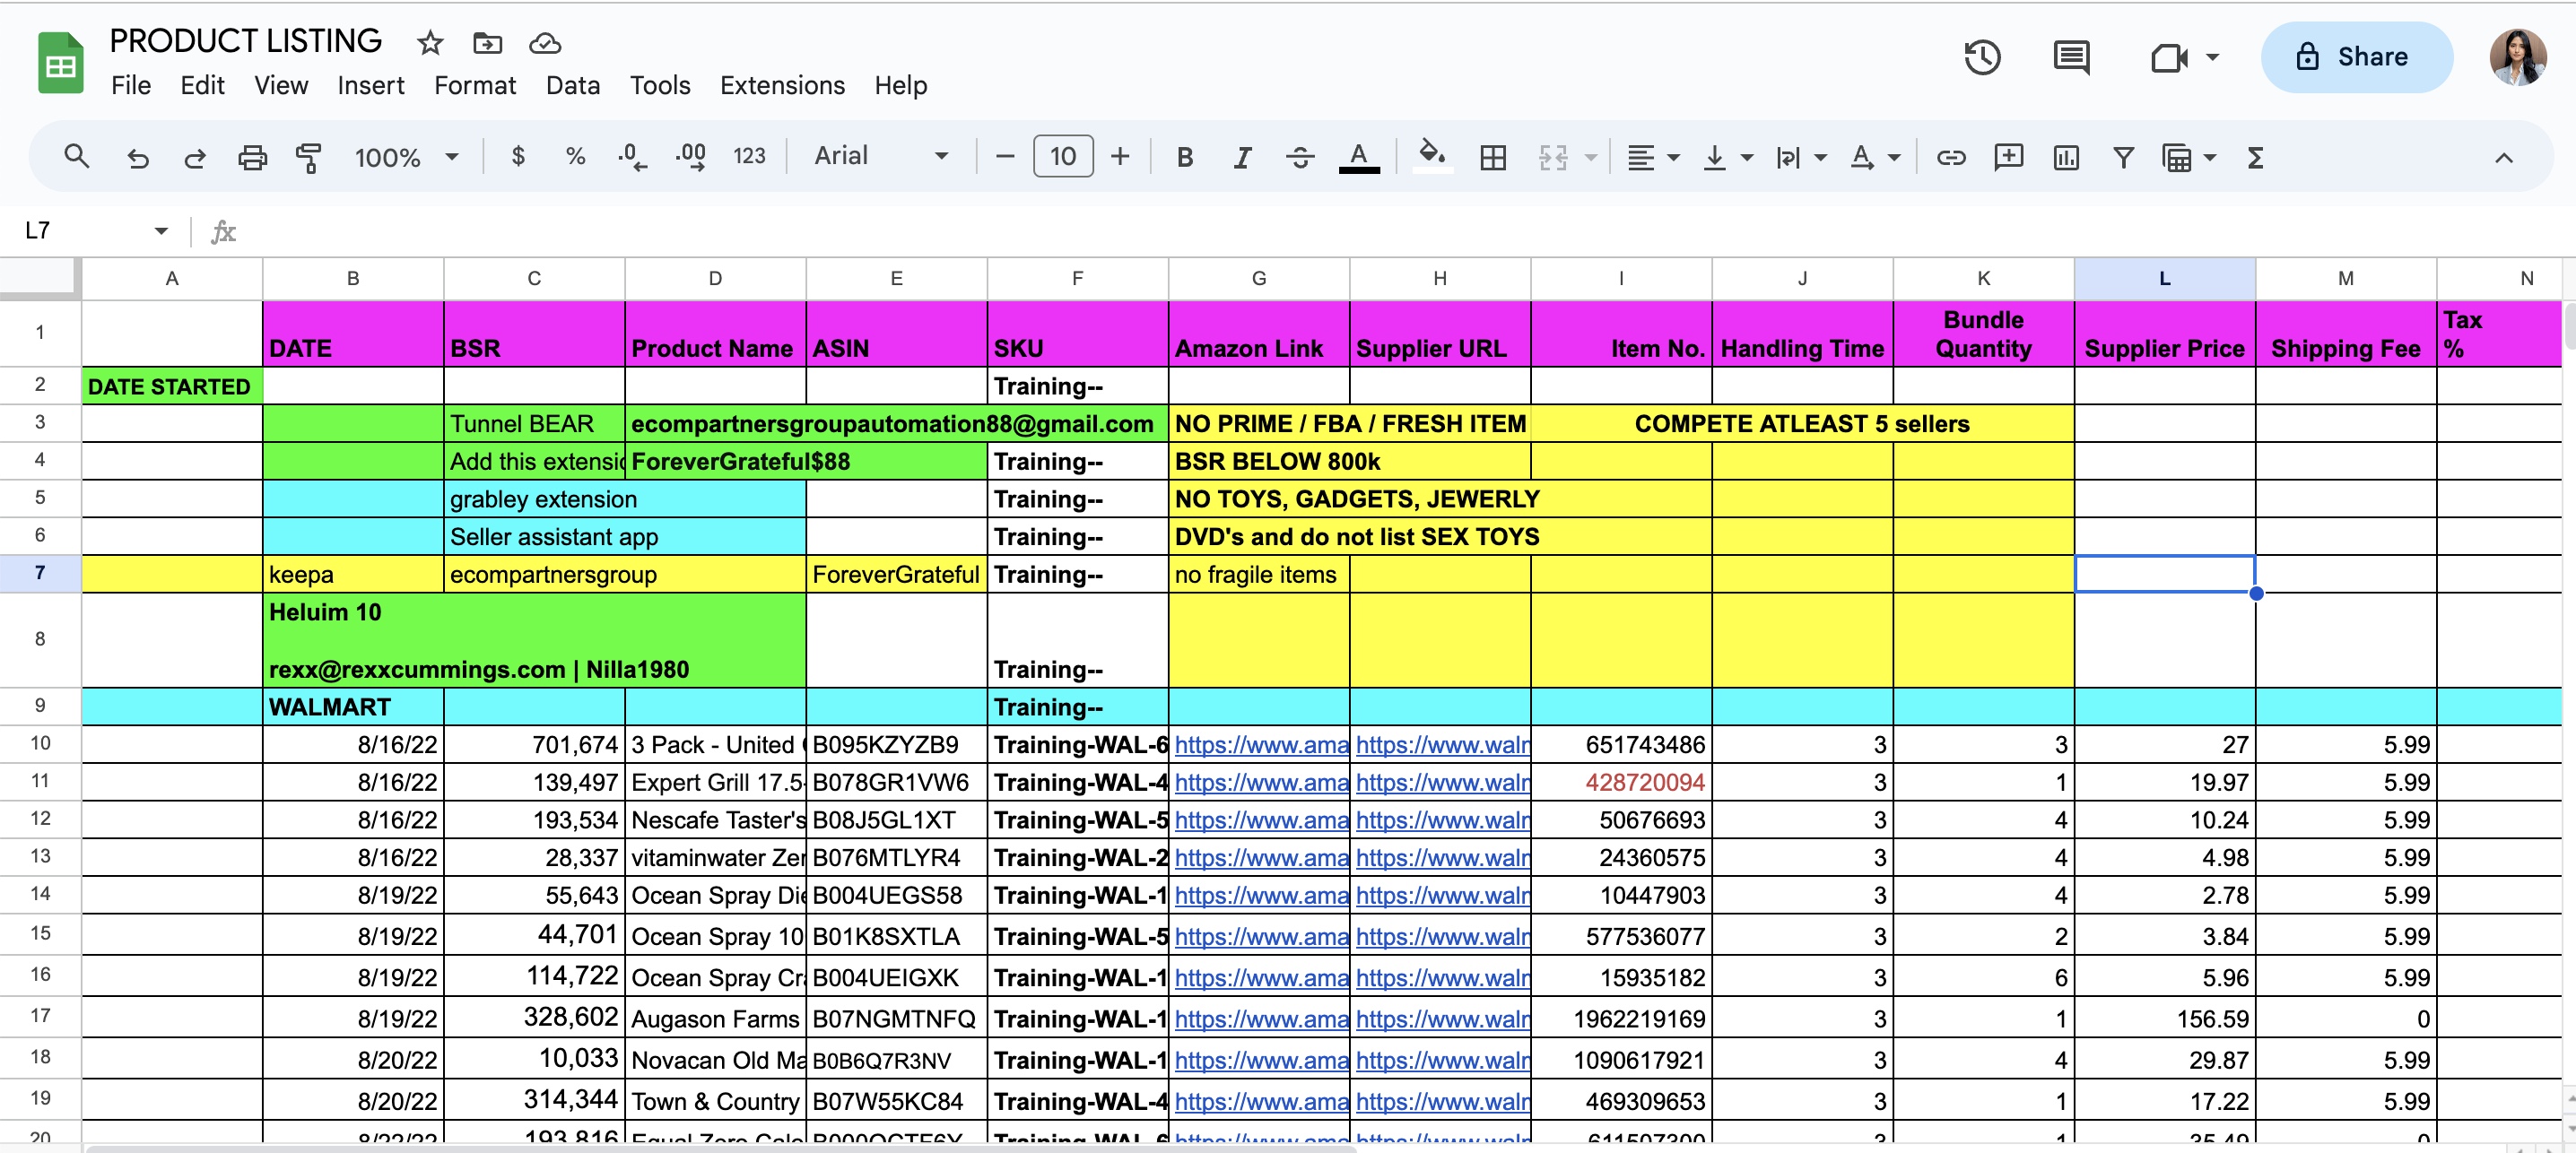Click the paint format roller icon
The width and height of the screenshot is (2576, 1153).
(x=309, y=157)
